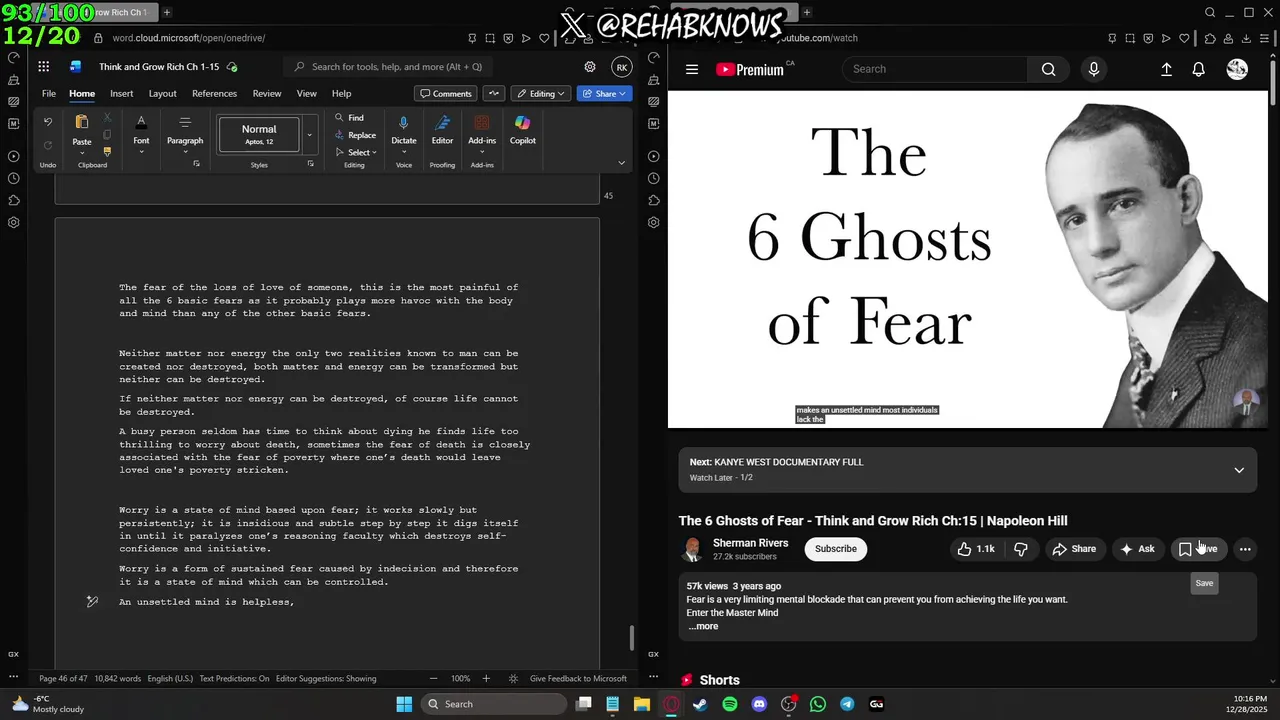Click the YouTube Premium logo
Viewport: 1280px width, 720px height.
point(750,69)
